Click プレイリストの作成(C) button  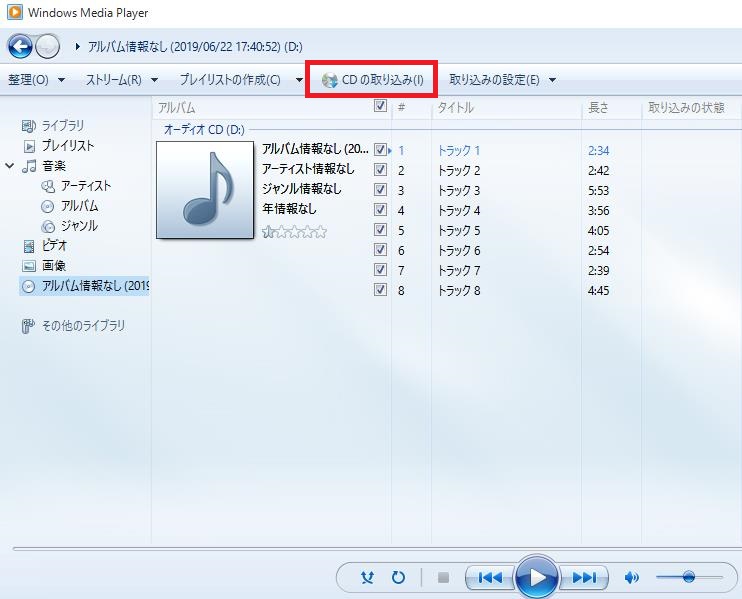click(x=230, y=80)
